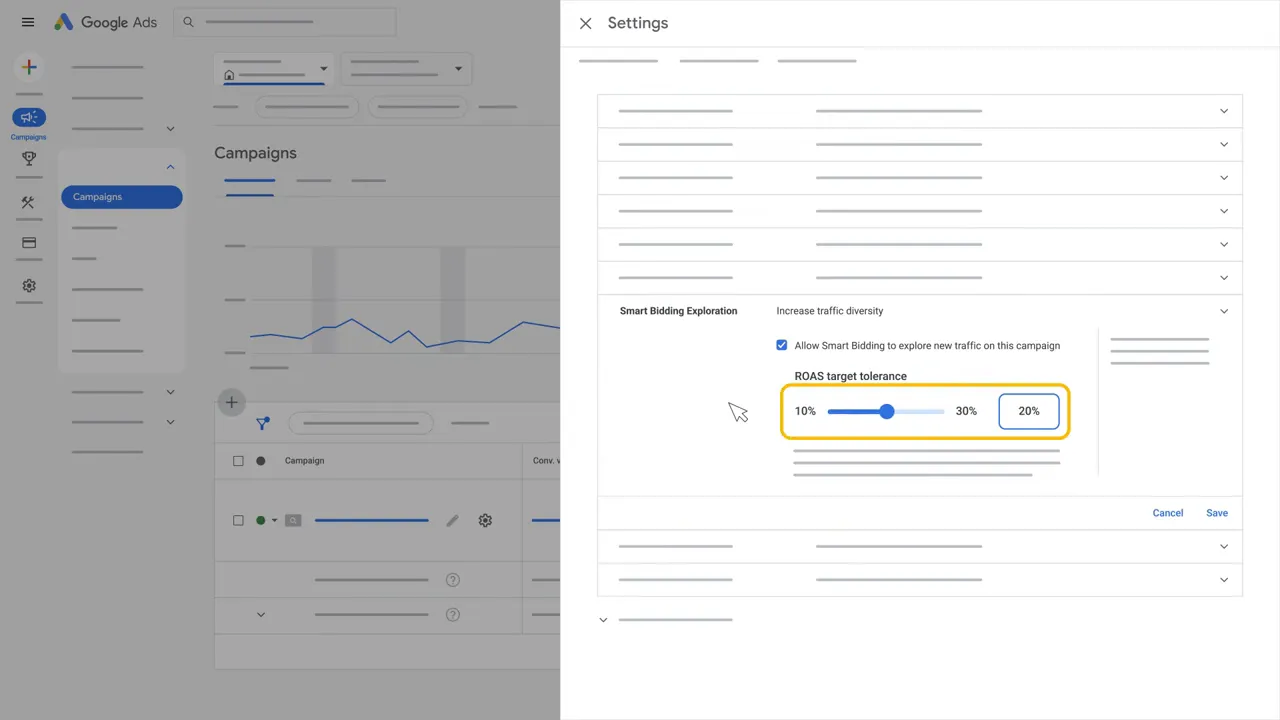
Task: Click the filter funnel icon
Action: pos(263,423)
